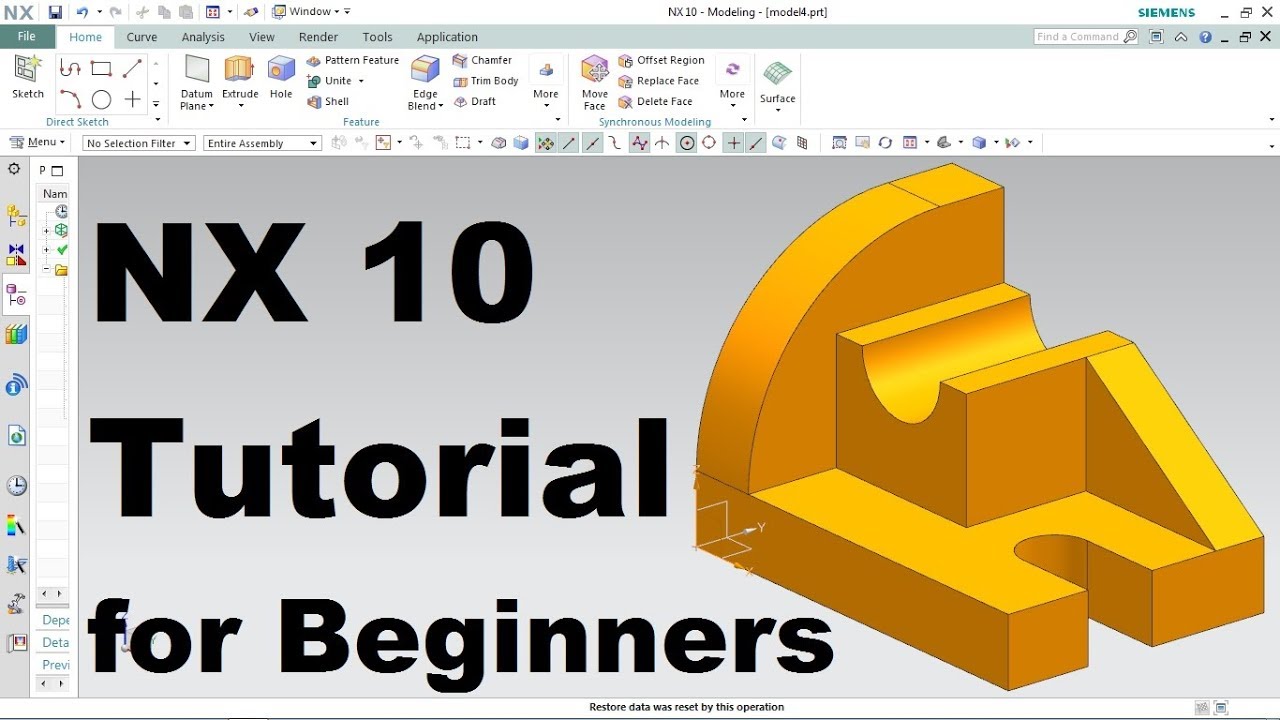
Task: Click the Save icon in quick access toolbar
Action: coord(55,12)
